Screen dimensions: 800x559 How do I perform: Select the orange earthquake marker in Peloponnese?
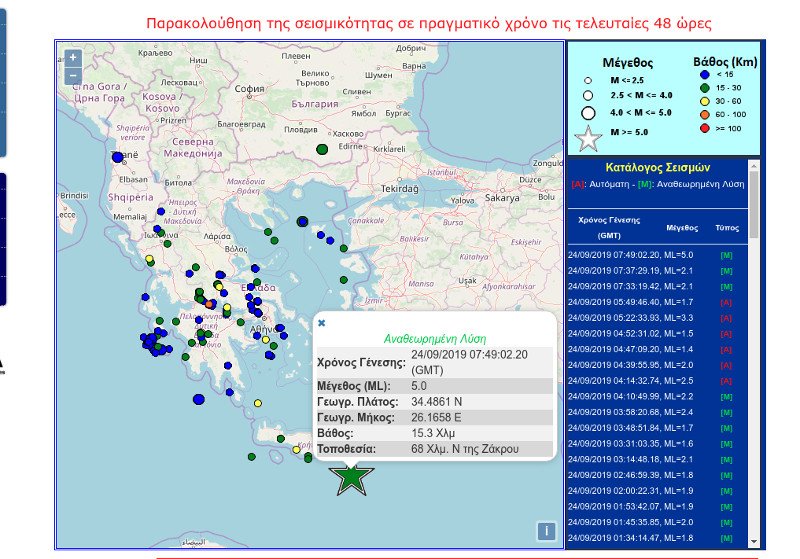click(x=209, y=304)
